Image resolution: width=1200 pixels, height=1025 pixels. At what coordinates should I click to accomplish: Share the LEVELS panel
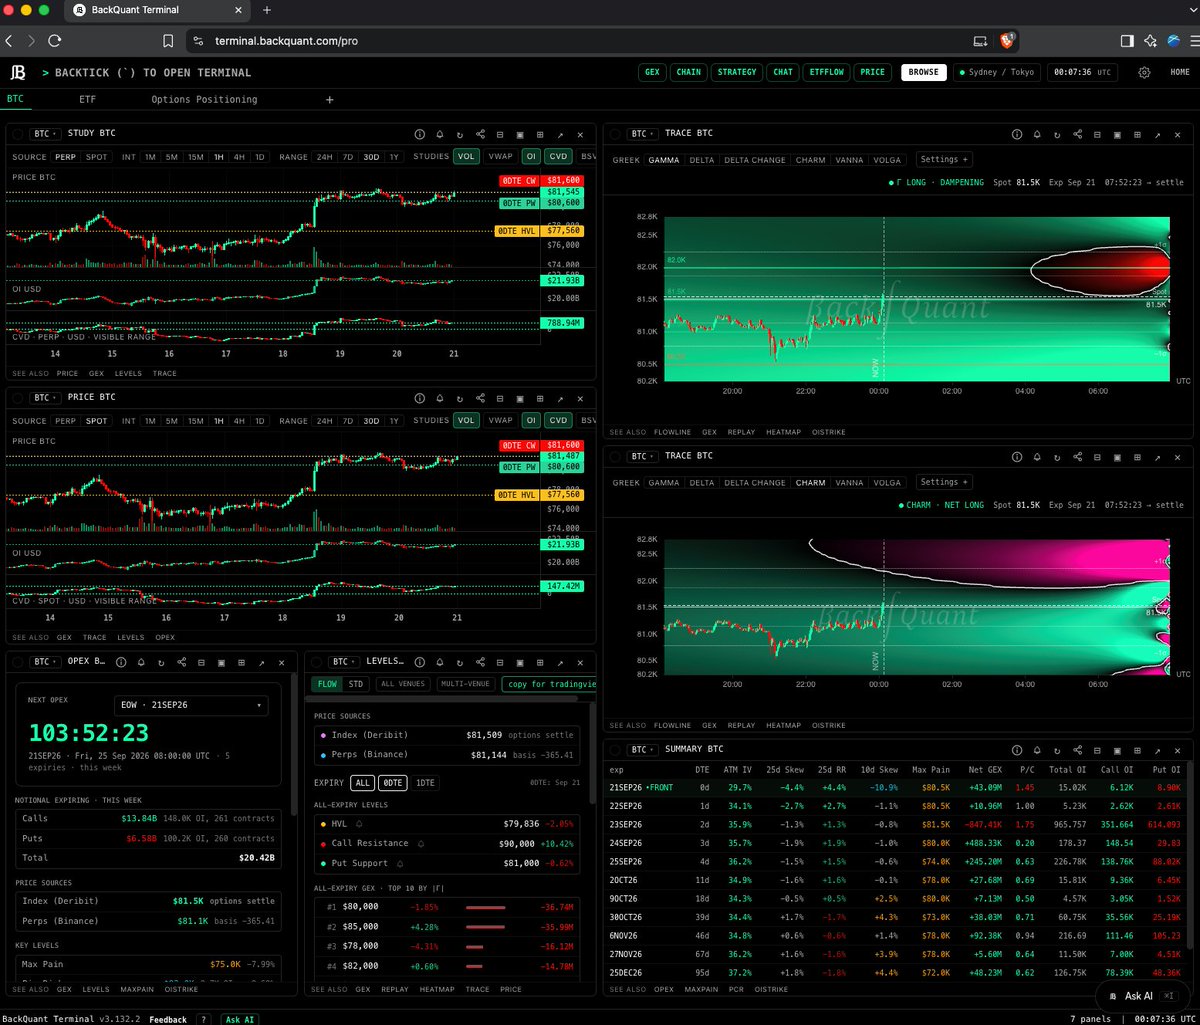click(480, 662)
